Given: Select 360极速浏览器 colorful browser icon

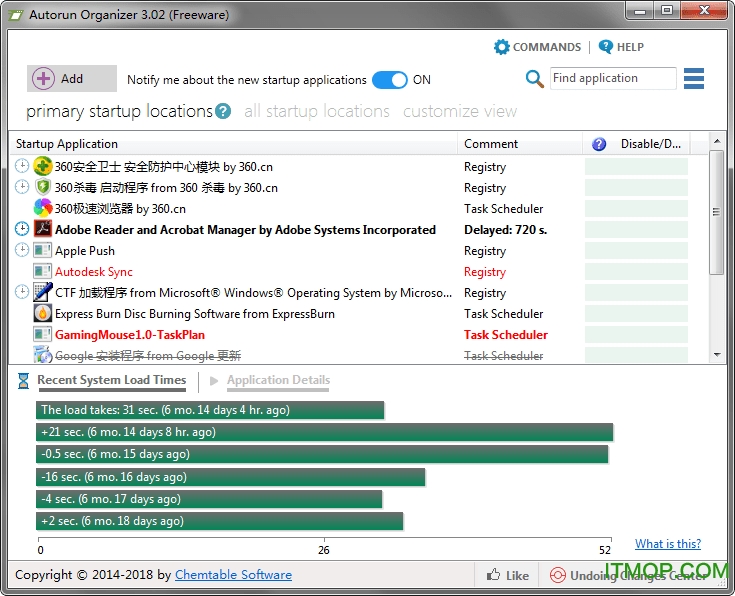Looking at the screenshot, I should (43, 208).
